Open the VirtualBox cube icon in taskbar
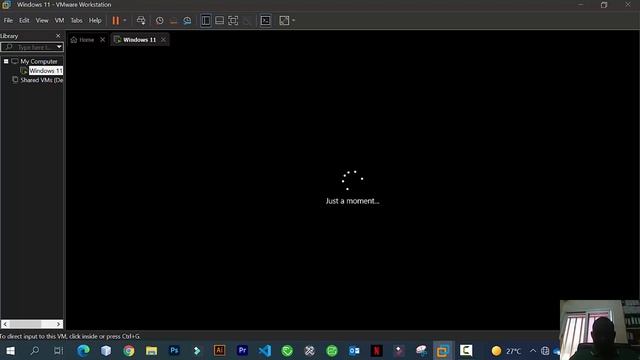640x360 pixels. tap(106, 351)
